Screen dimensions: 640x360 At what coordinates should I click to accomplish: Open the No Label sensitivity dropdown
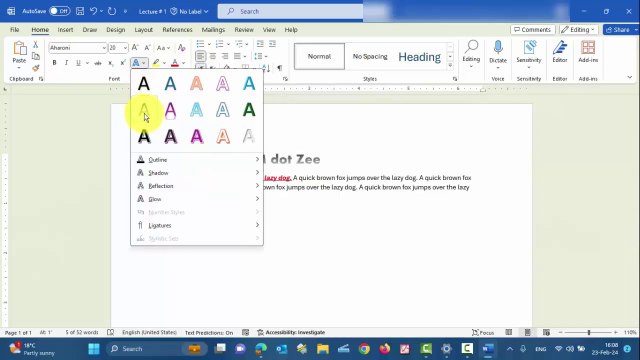[x=189, y=11]
